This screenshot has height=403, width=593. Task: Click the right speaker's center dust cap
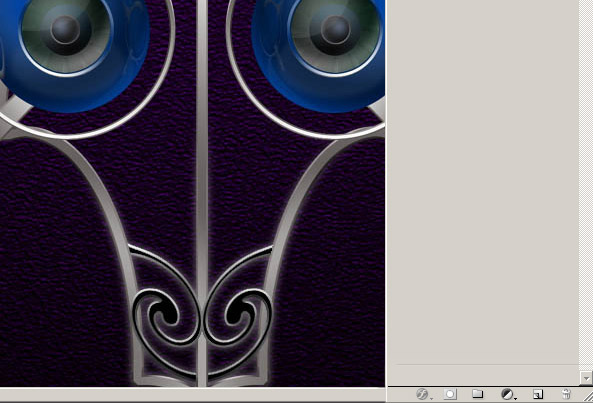[335, 30]
